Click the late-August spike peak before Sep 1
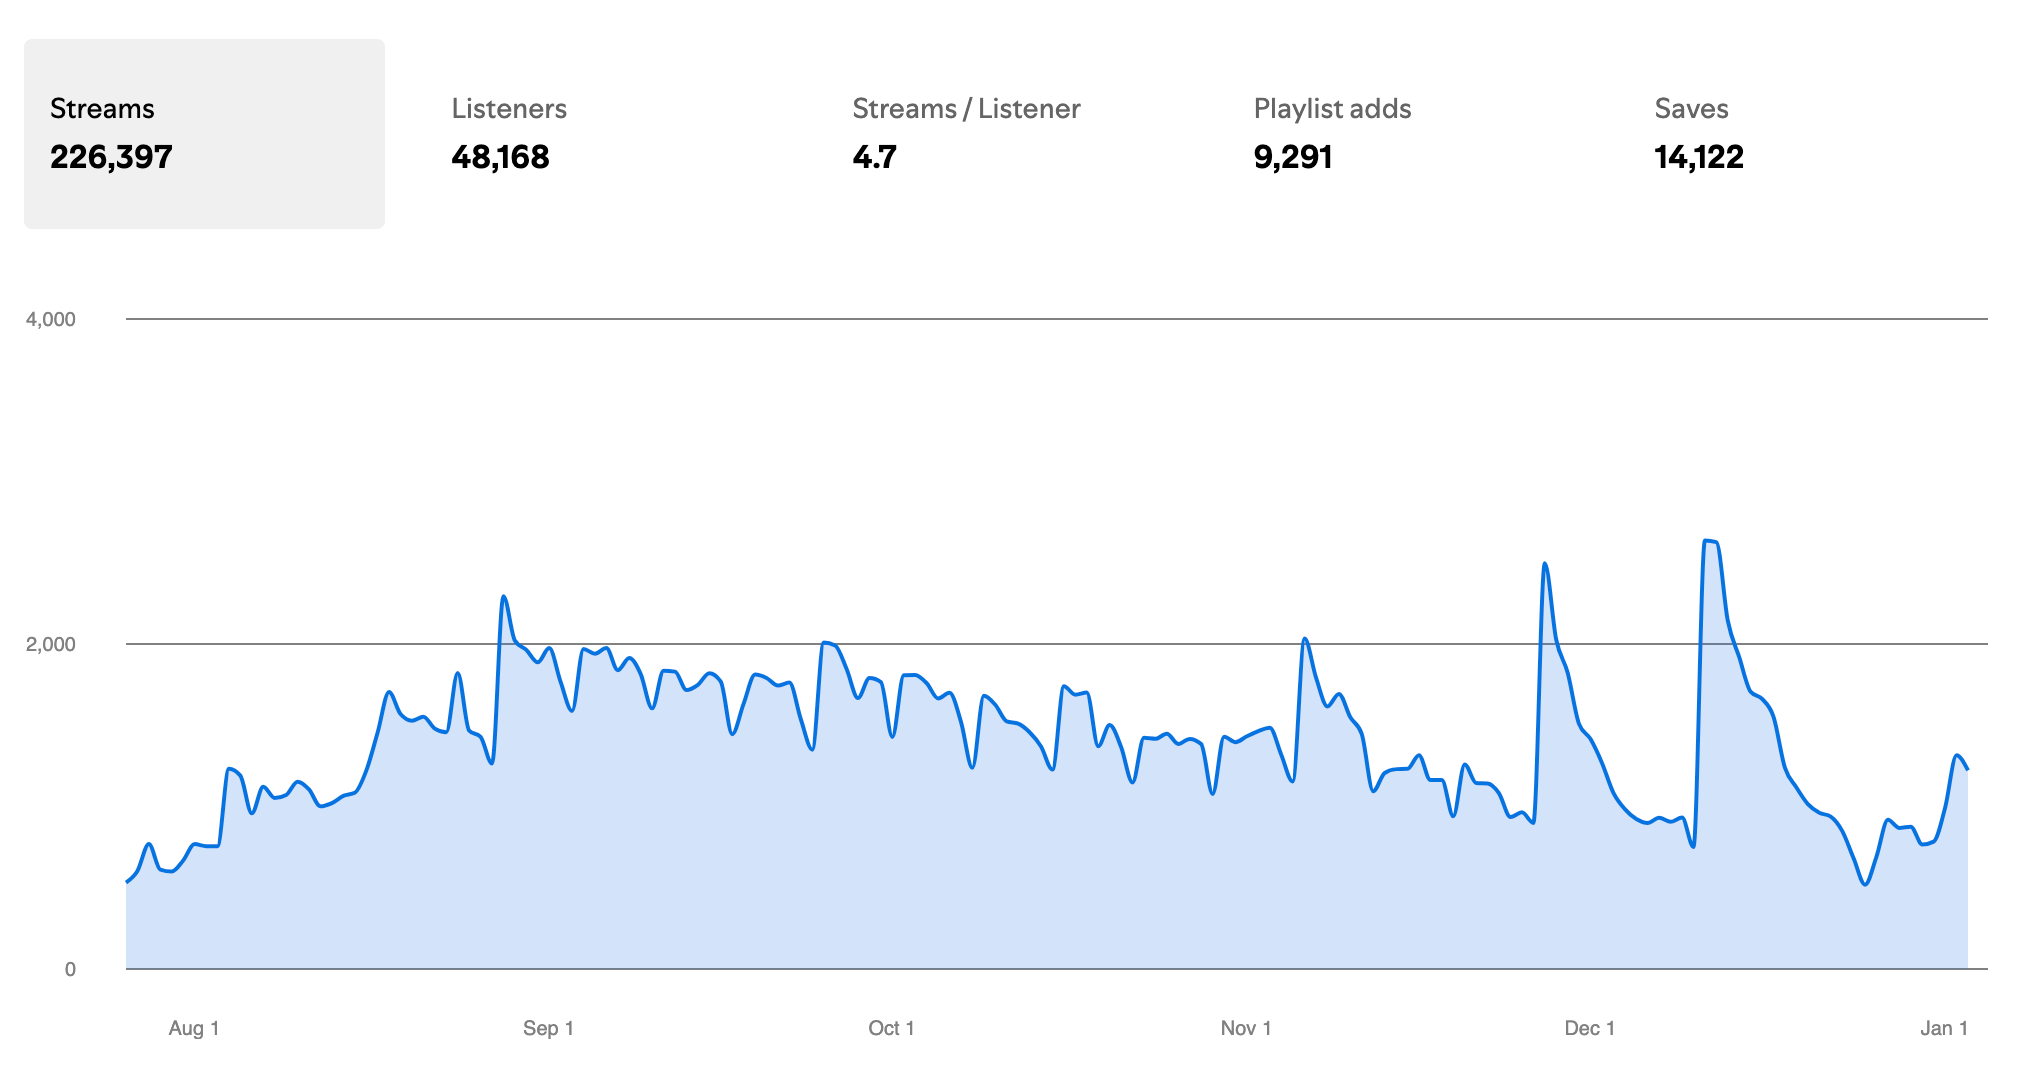The width and height of the screenshot is (2024, 1070). (504, 597)
